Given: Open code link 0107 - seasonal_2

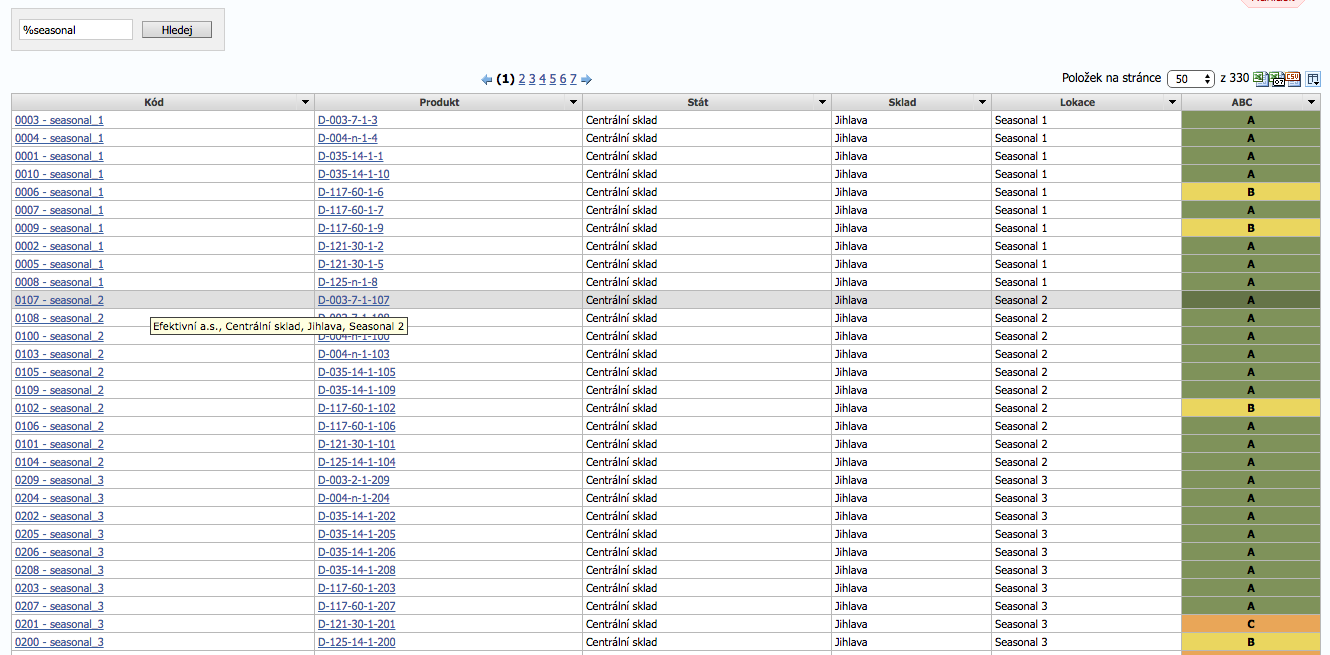Looking at the screenshot, I should click(x=59, y=300).
